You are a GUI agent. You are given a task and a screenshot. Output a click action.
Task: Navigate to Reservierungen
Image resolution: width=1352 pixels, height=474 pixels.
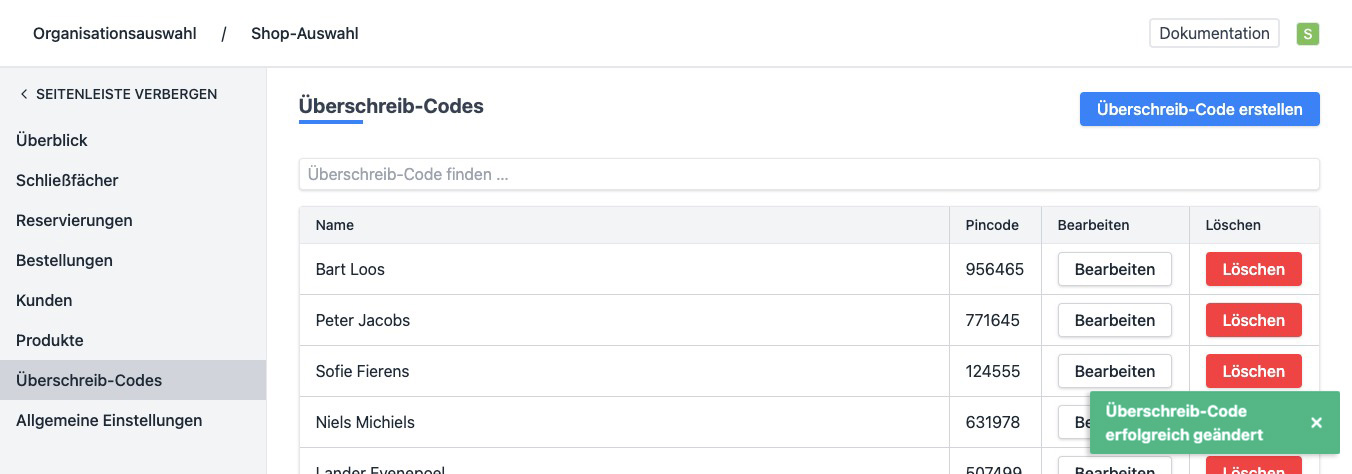[74, 220]
